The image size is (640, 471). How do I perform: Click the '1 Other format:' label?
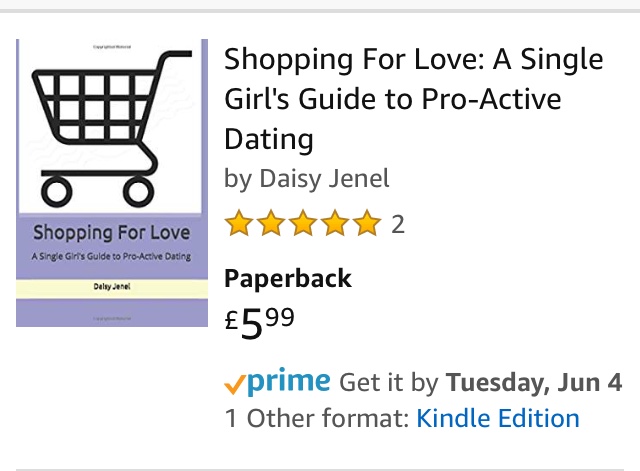click(316, 418)
